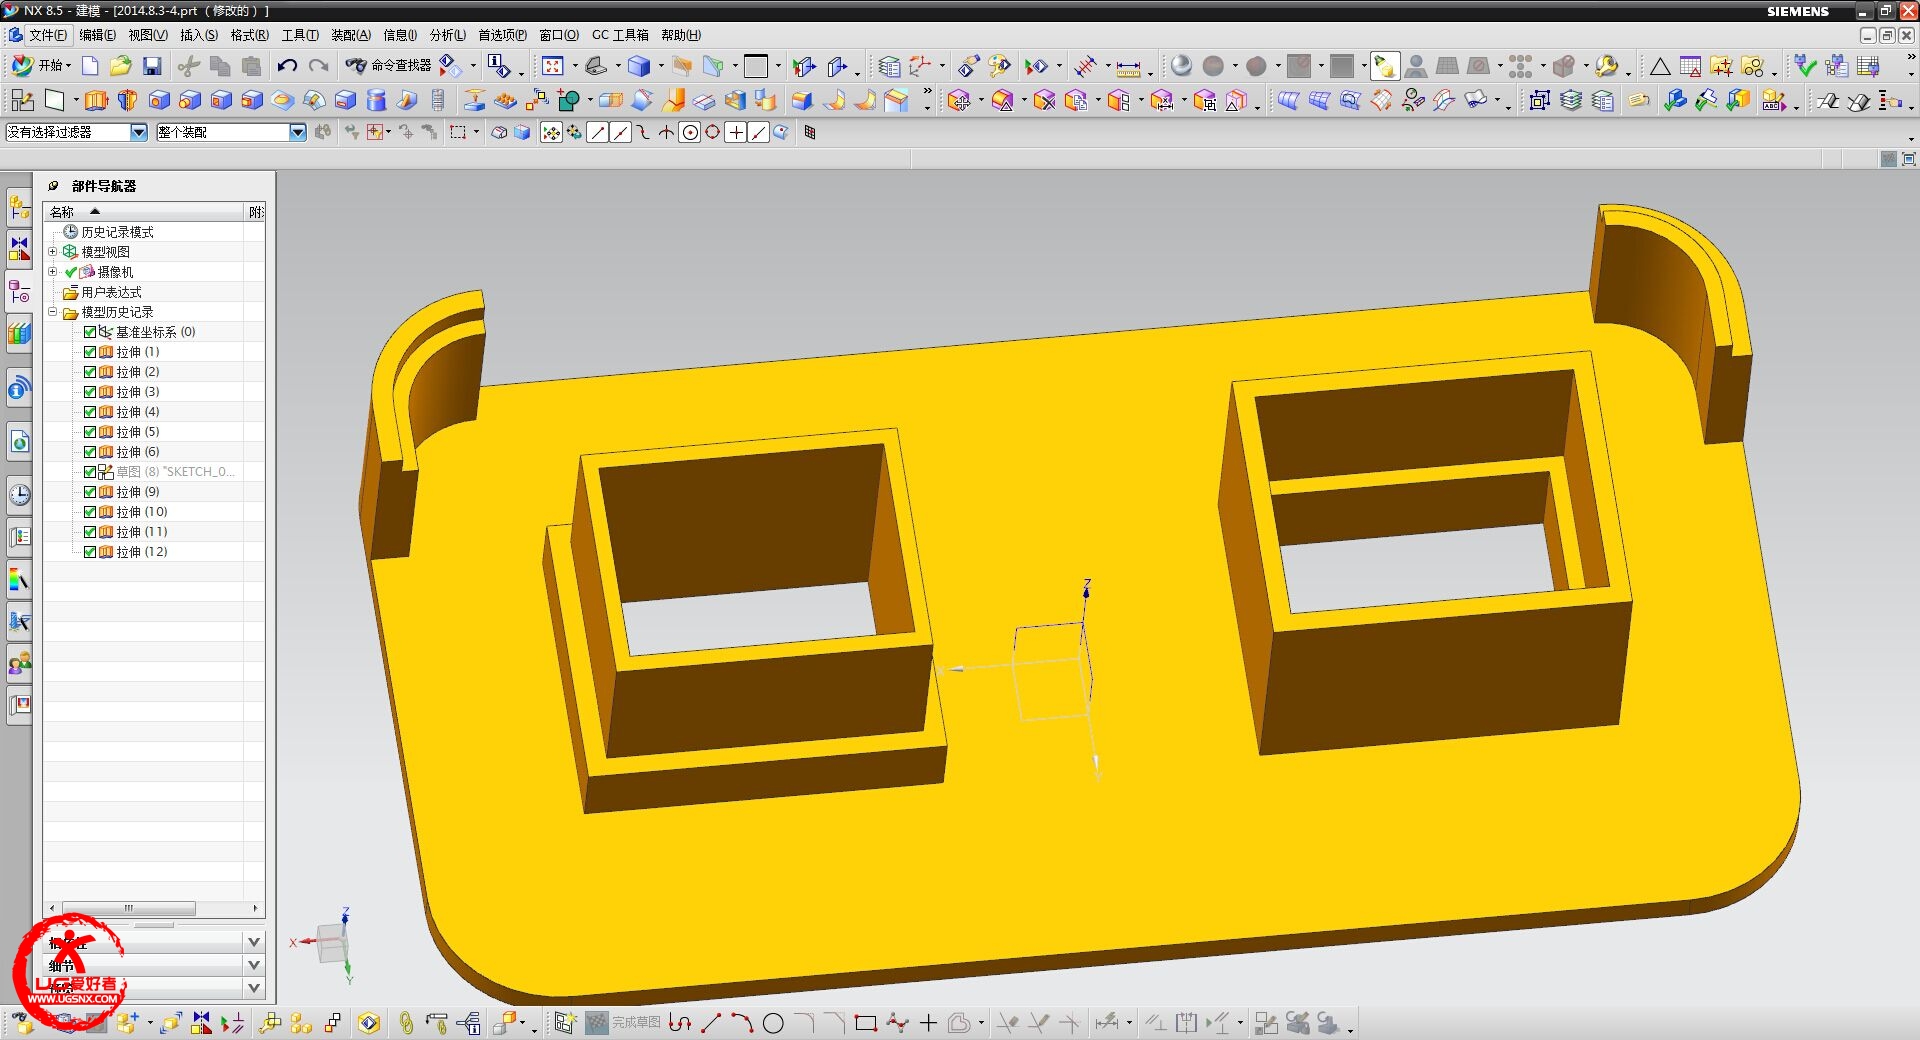The height and width of the screenshot is (1040, 1920).
Task: Click the Through Curve Mesh surface icon
Action: tap(1320, 100)
